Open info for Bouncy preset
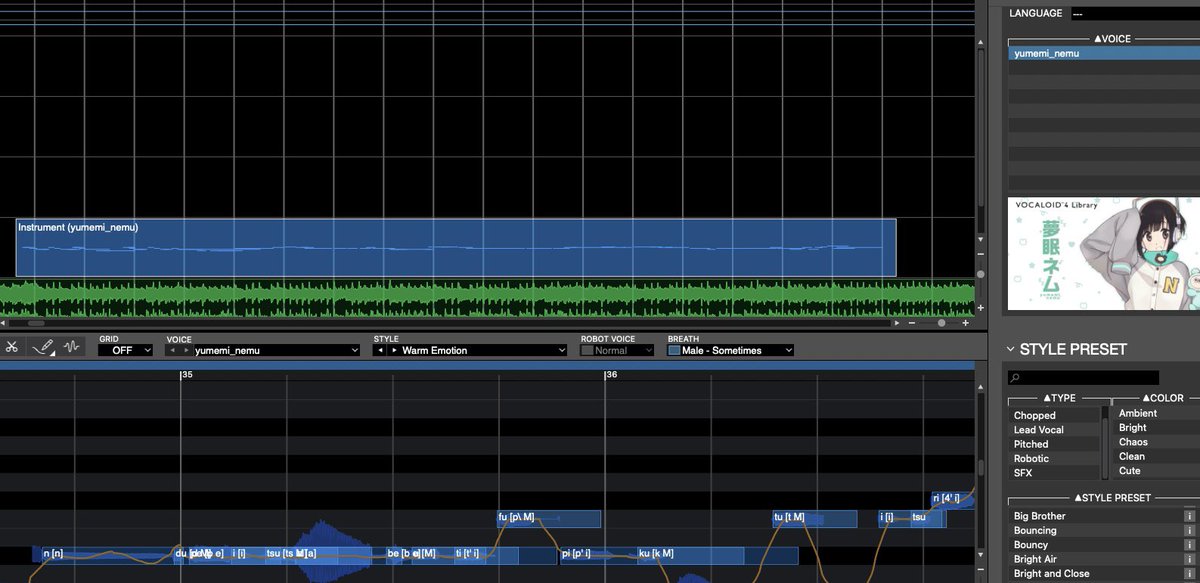Viewport: 1200px width, 583px height. click(x=1190, y=545)
